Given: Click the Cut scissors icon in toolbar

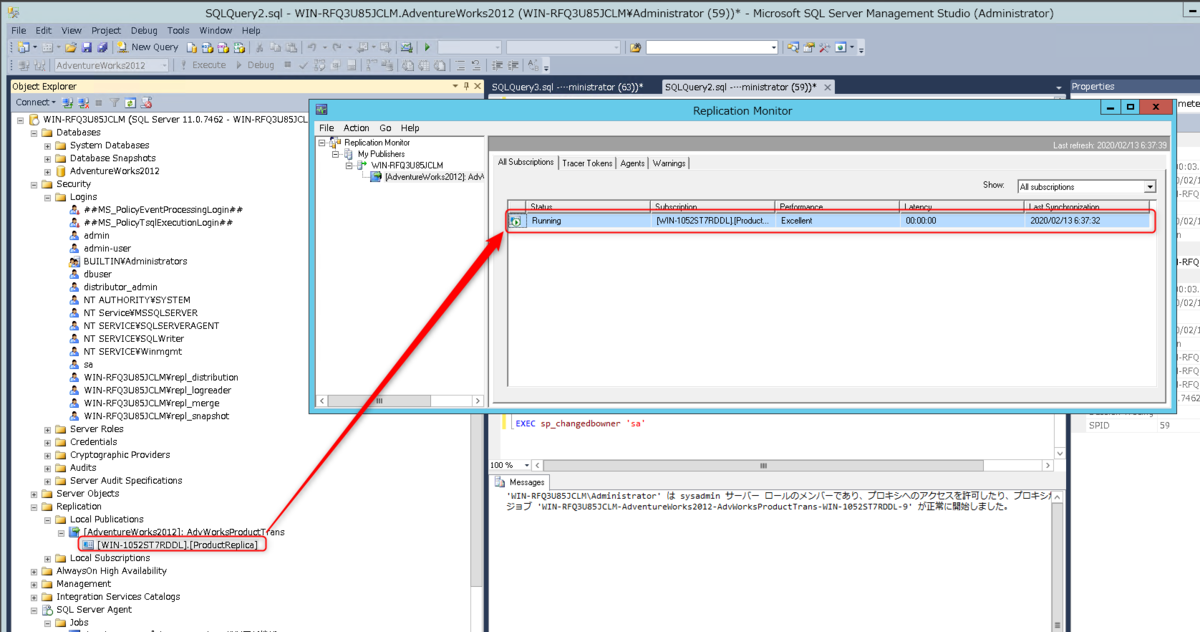Looking at the screenshot, I should point(261,47).
